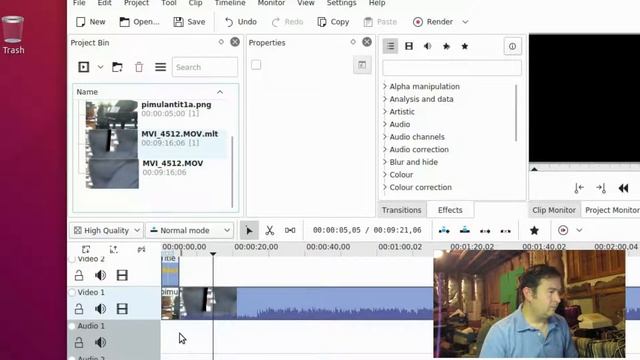The height and width of the screenshot is (360, 640).
Task: Hide video on Video 2 track
Action: point(122,276)
